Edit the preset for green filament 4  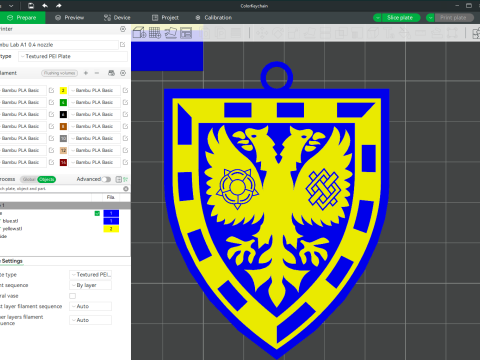[125, 102]
